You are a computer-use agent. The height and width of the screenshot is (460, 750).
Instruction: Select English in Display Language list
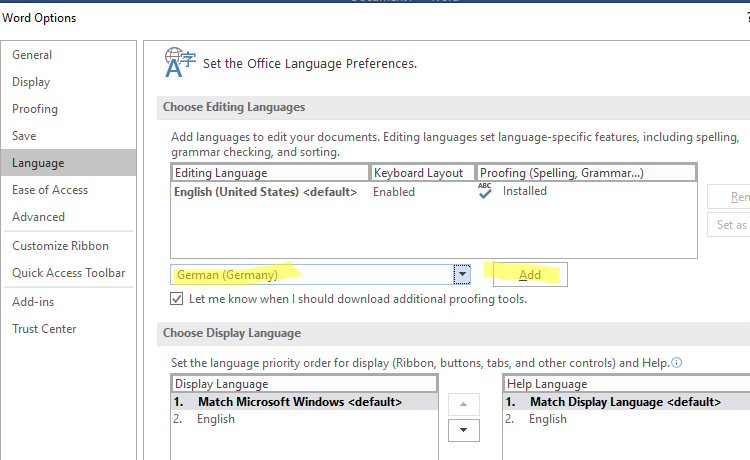(x=216, y=419)
